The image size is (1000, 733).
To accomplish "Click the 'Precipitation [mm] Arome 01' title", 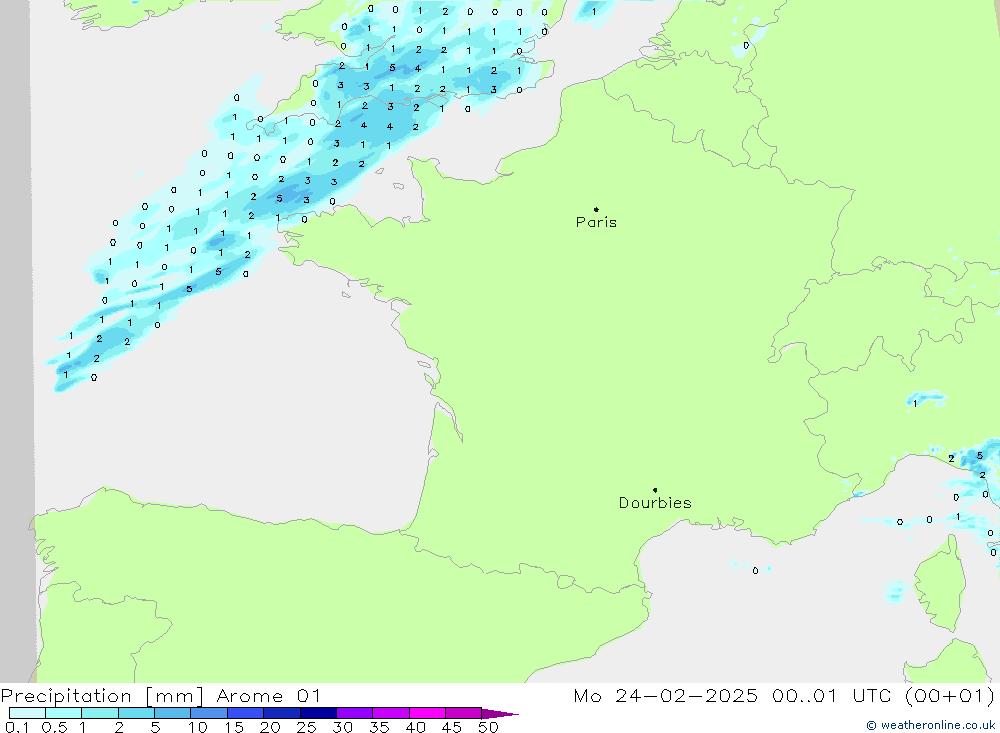I will click(x=160, y=696).
